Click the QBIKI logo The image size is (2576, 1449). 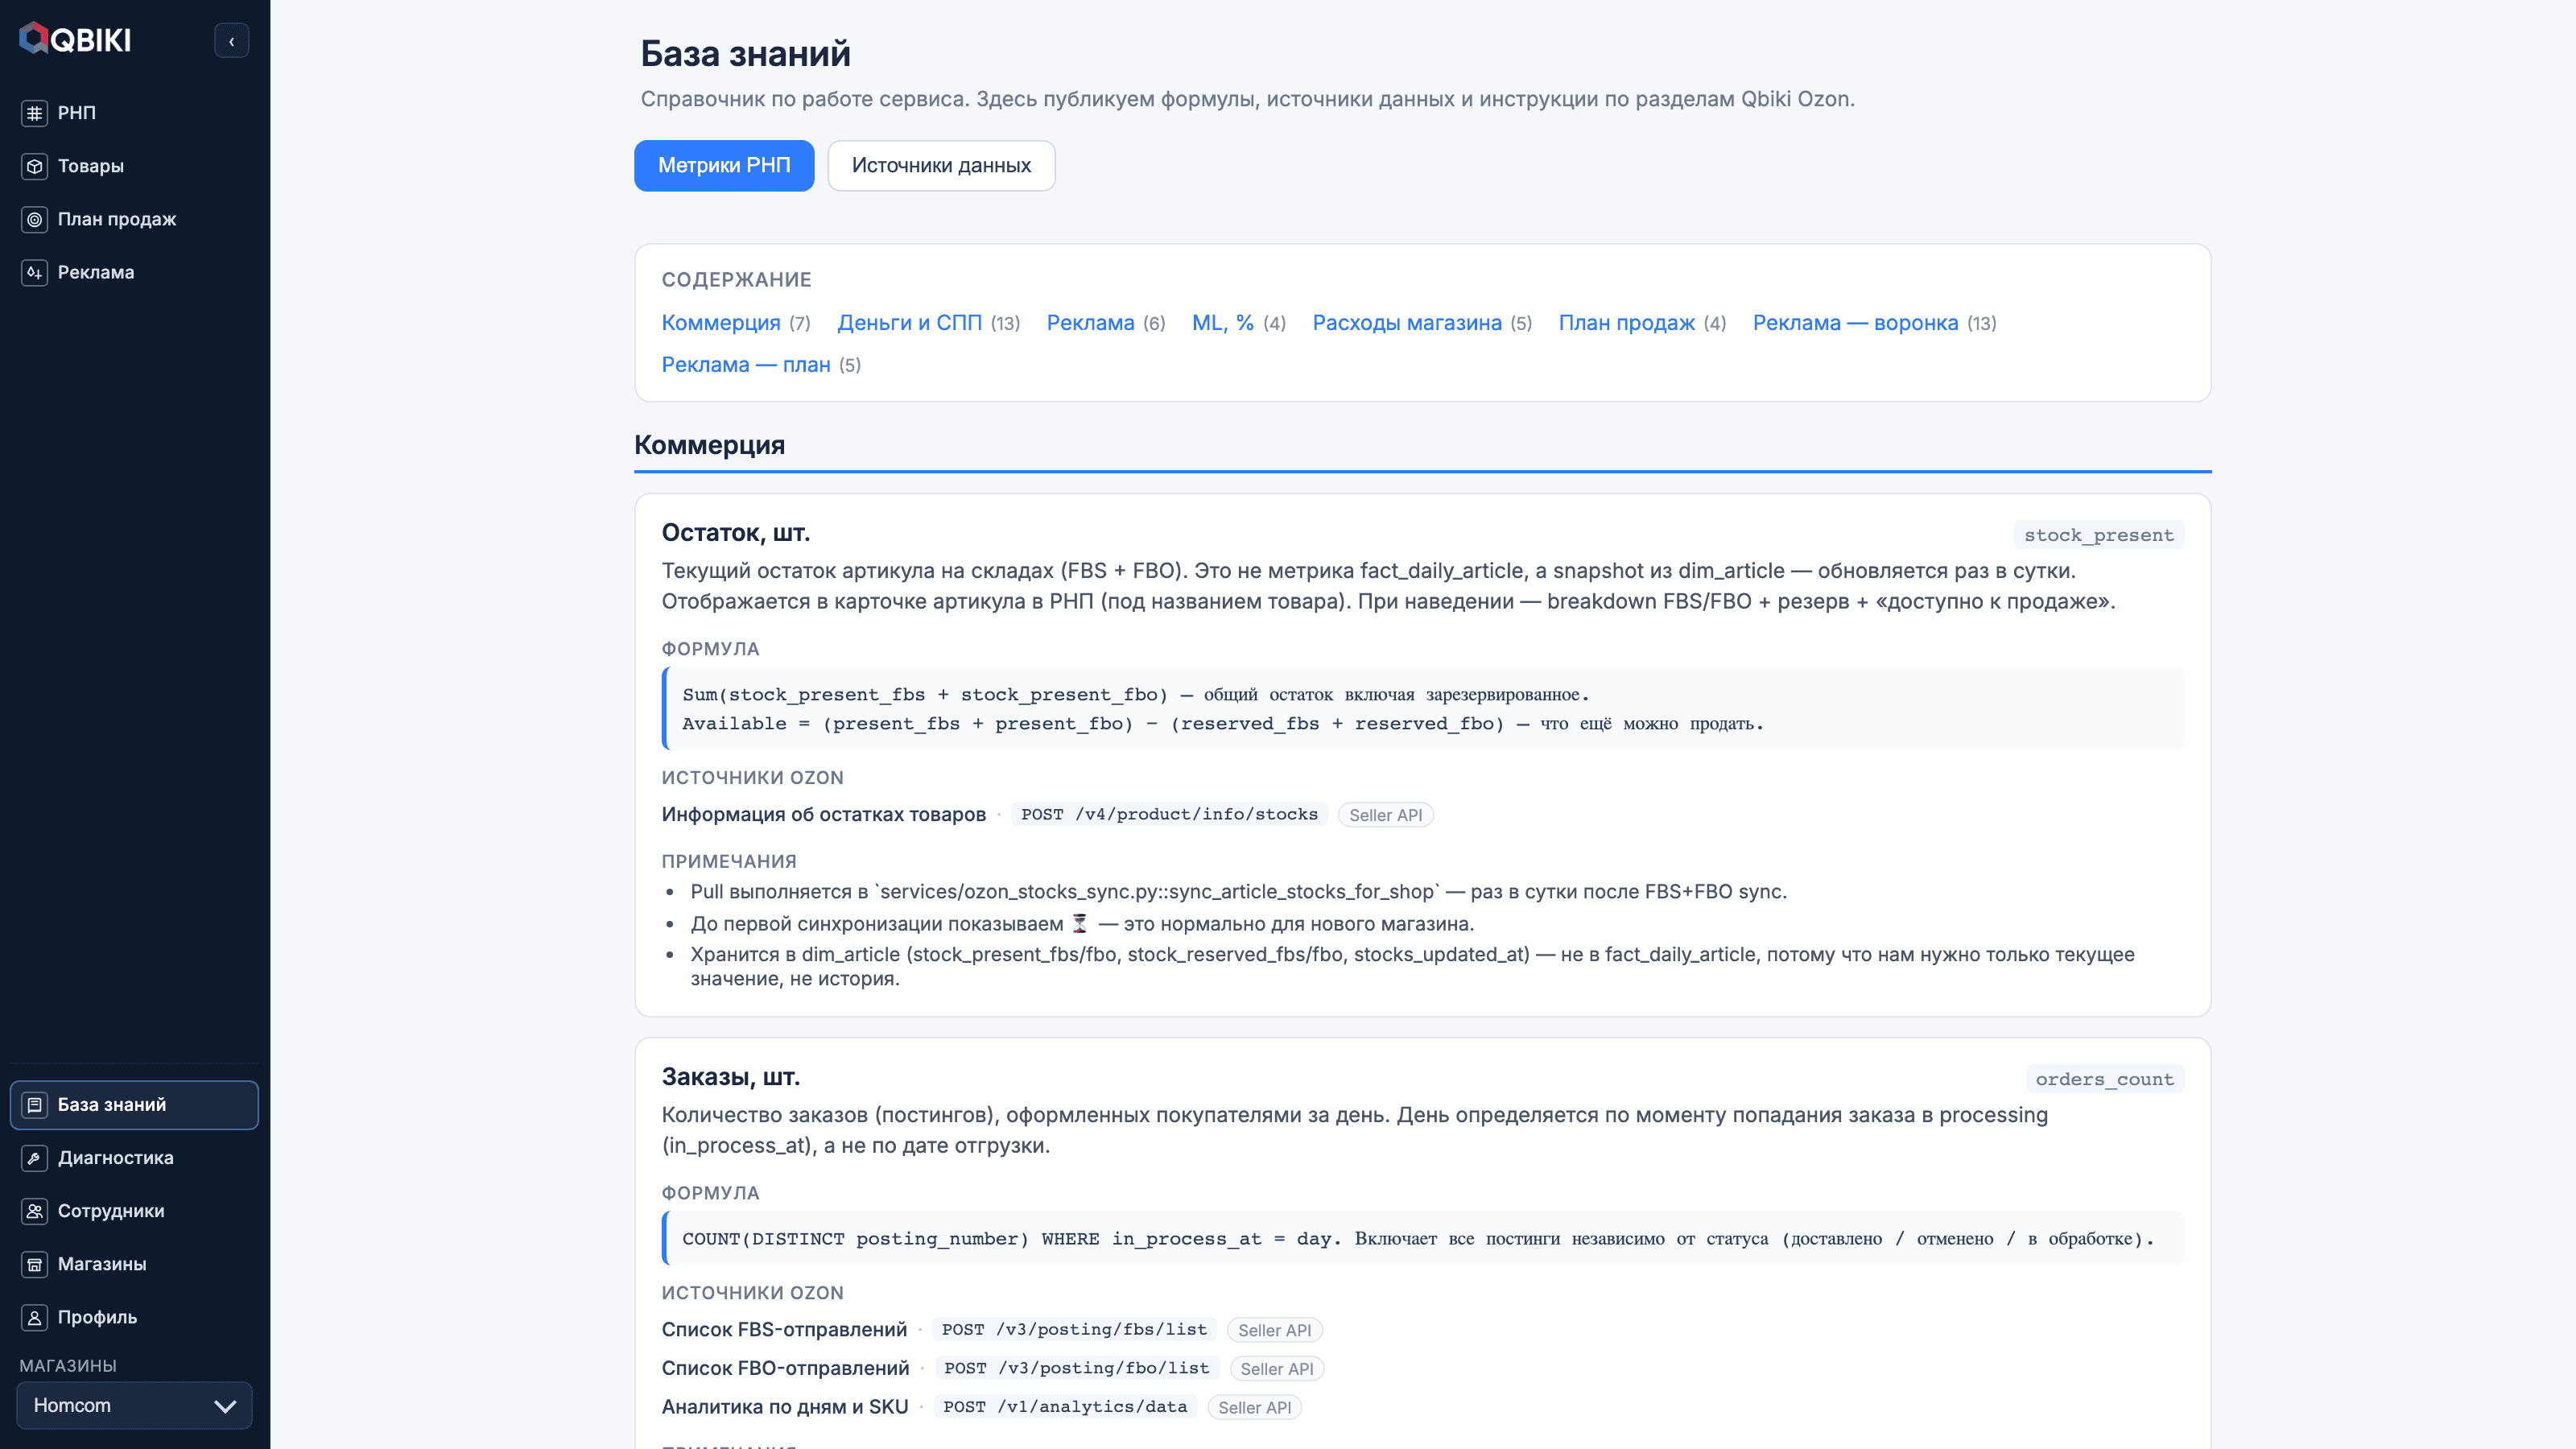coord(75,39)
